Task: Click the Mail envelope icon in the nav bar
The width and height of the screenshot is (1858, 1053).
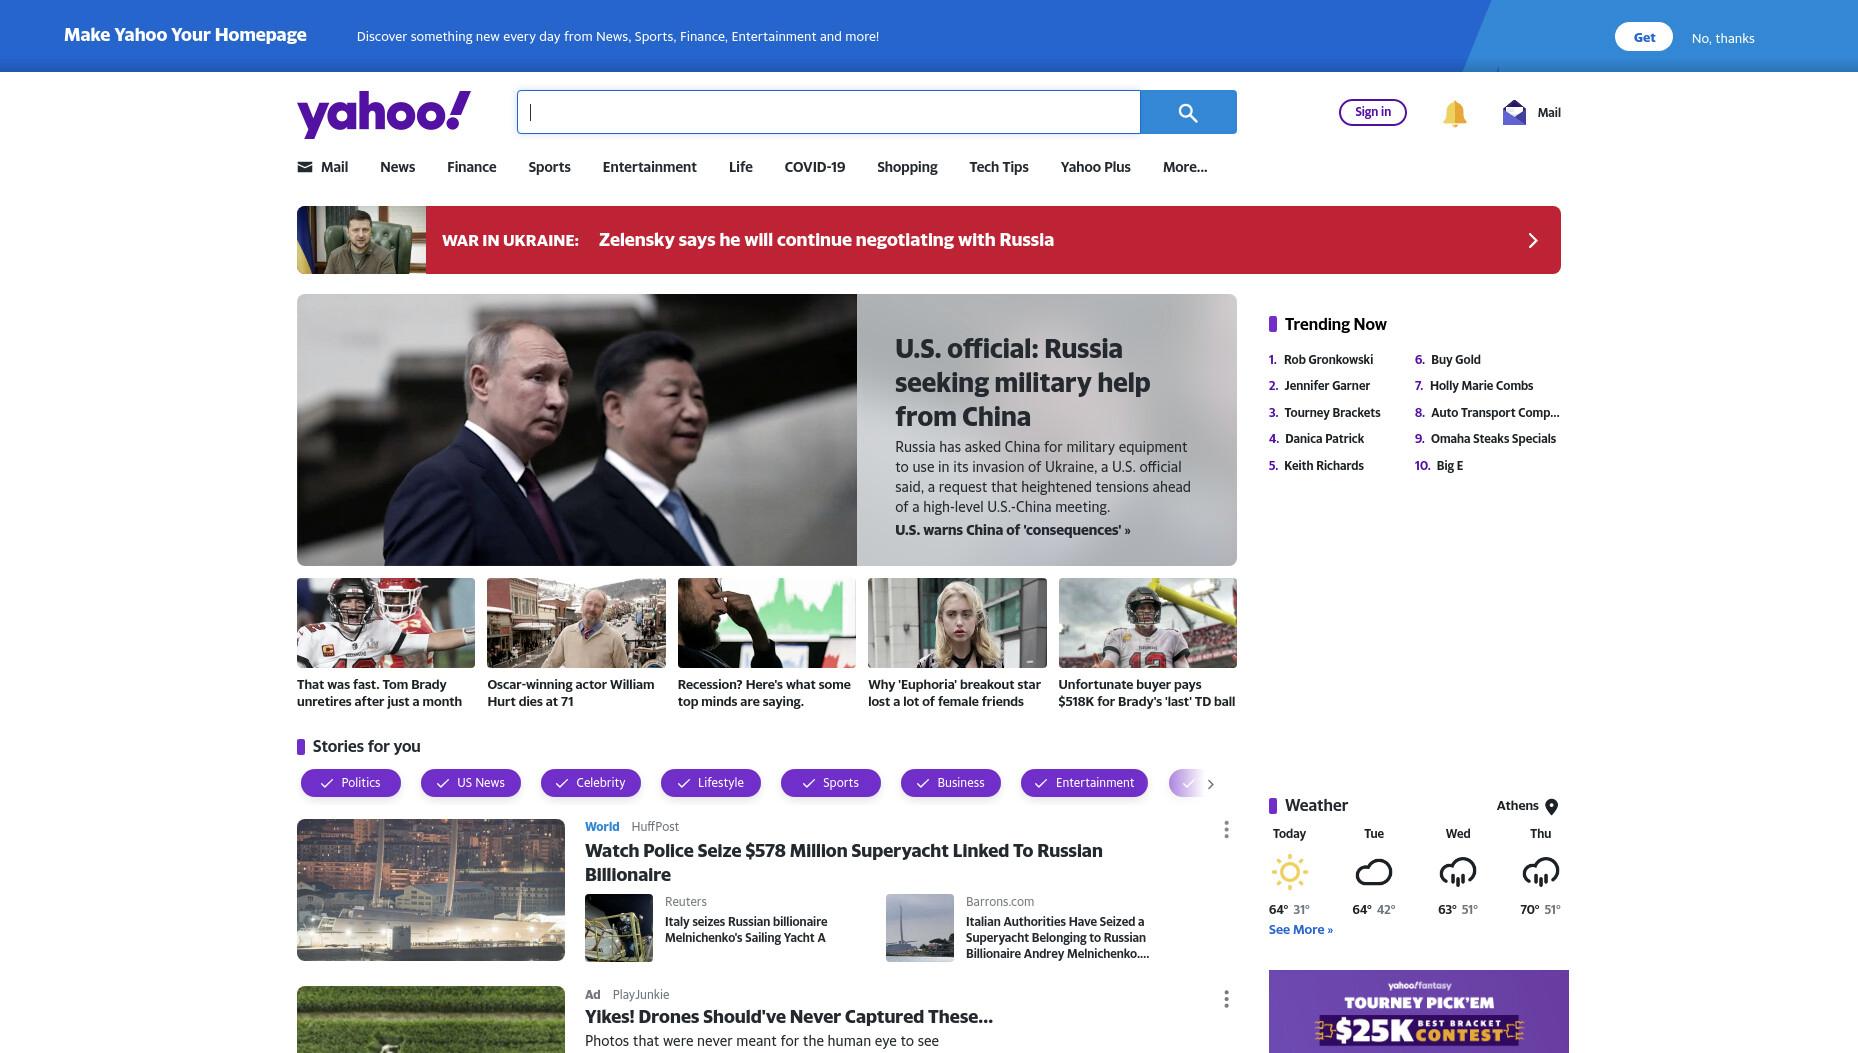Action: point(305,167)
